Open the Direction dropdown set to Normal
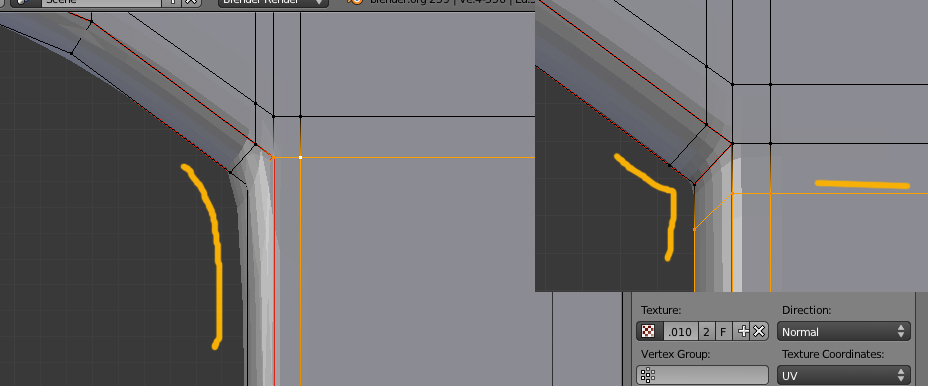928x386 pixels. coord(843,332)
